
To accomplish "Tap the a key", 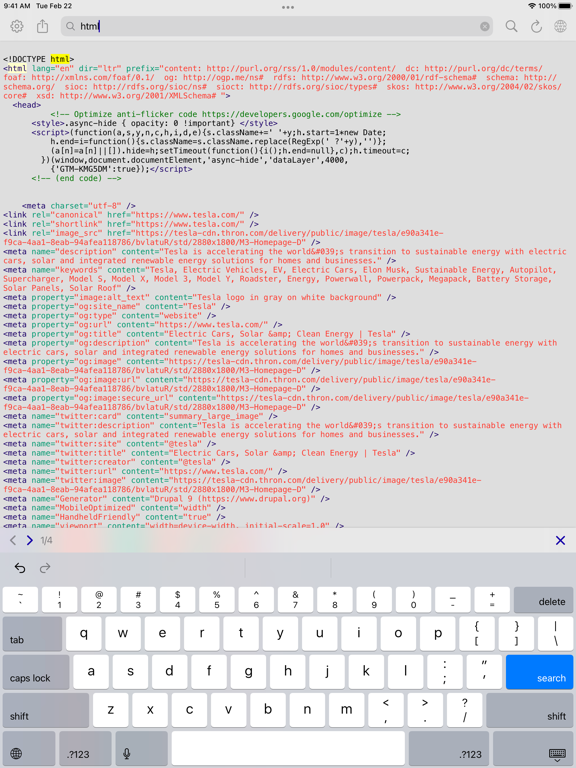I will coord(91,672).
